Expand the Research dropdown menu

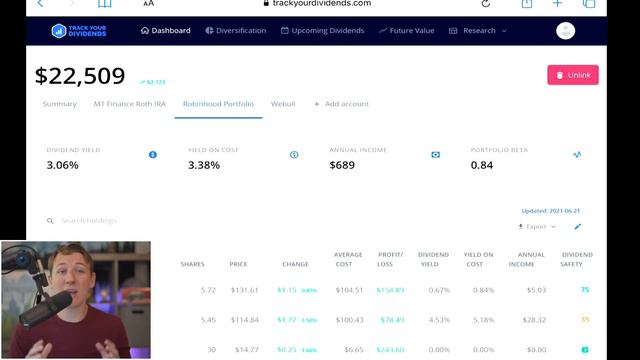point(478,31)
